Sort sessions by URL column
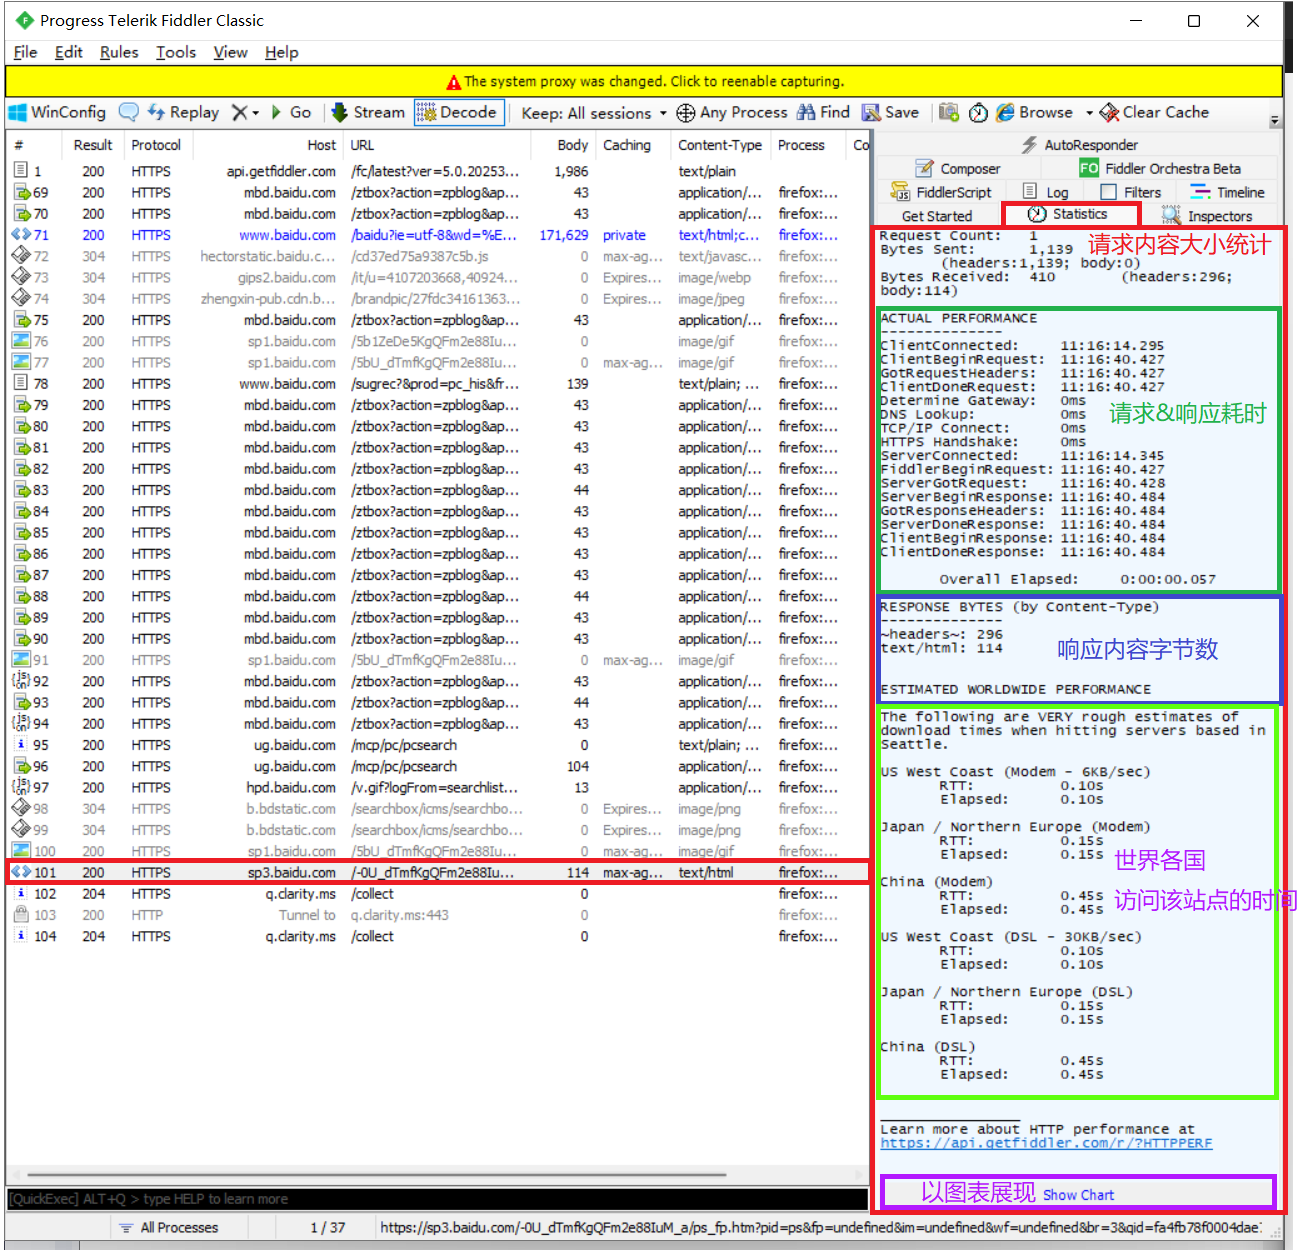This screenshot has height=1257, width=1301. pyautogui.click(x=435, y=145)
